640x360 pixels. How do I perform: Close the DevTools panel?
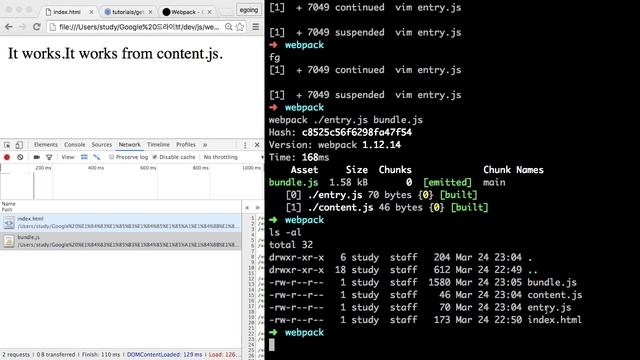257,145
